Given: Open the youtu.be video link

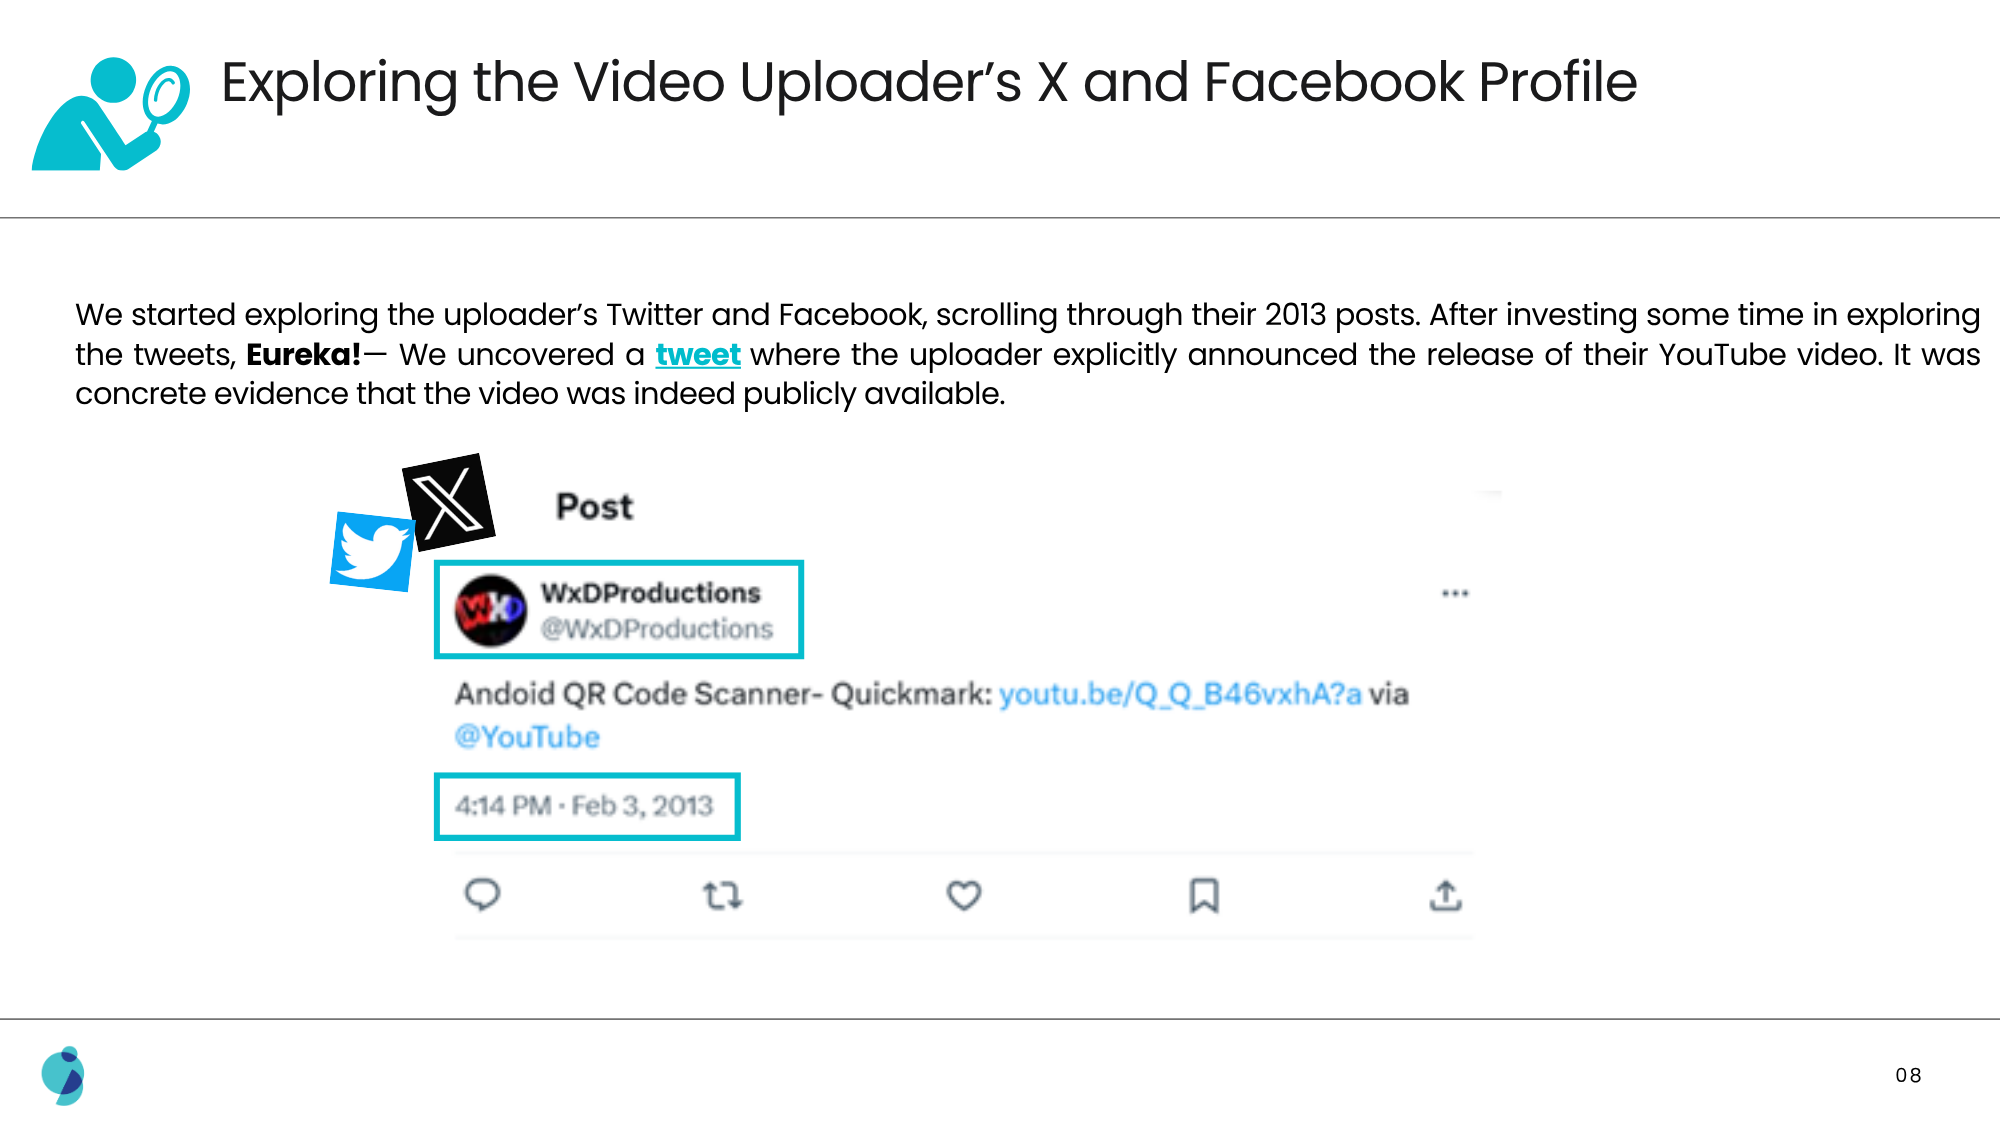Looking at the screenshot, I should [x=1180, y=694].
